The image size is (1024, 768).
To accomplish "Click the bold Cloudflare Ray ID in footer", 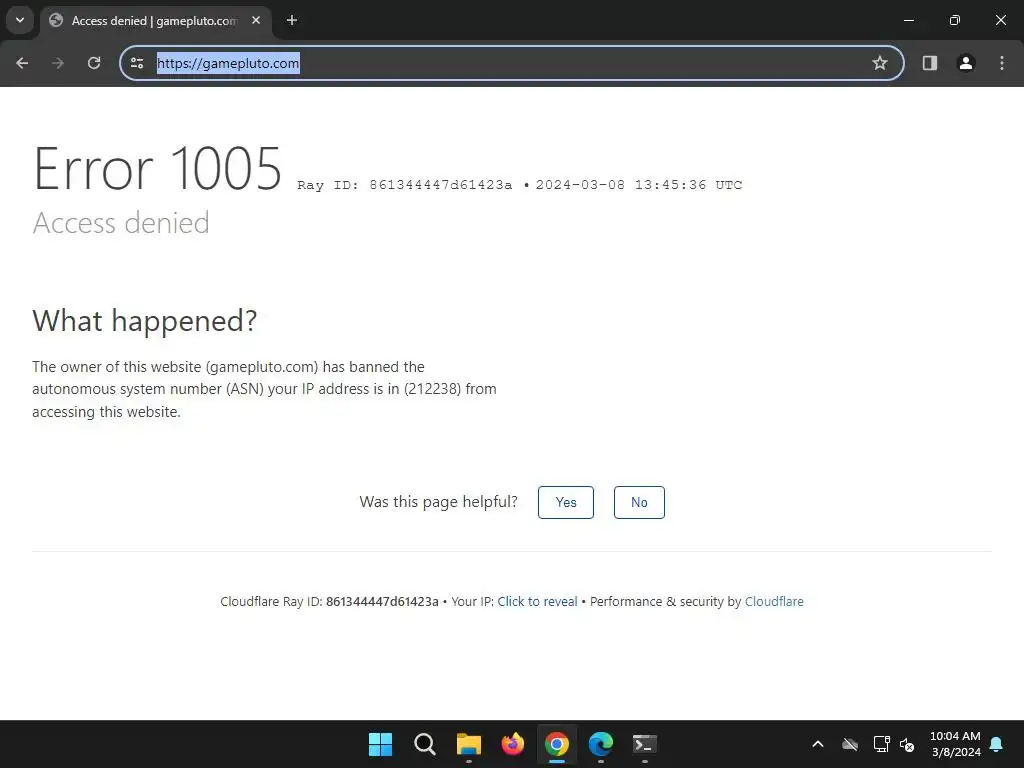I will (382, 601).
